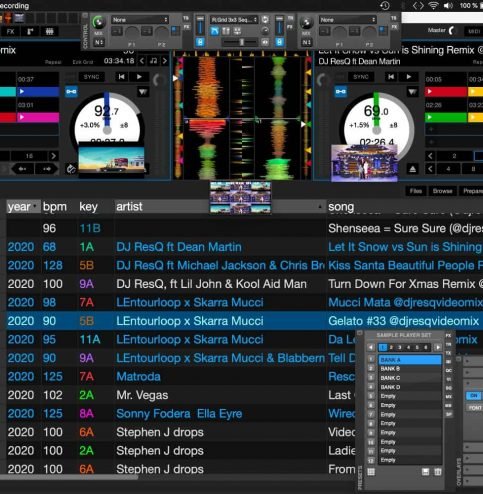
Task: Open the center R:Grid 3x3 Seq dropdown
Action: pos(234,20)
